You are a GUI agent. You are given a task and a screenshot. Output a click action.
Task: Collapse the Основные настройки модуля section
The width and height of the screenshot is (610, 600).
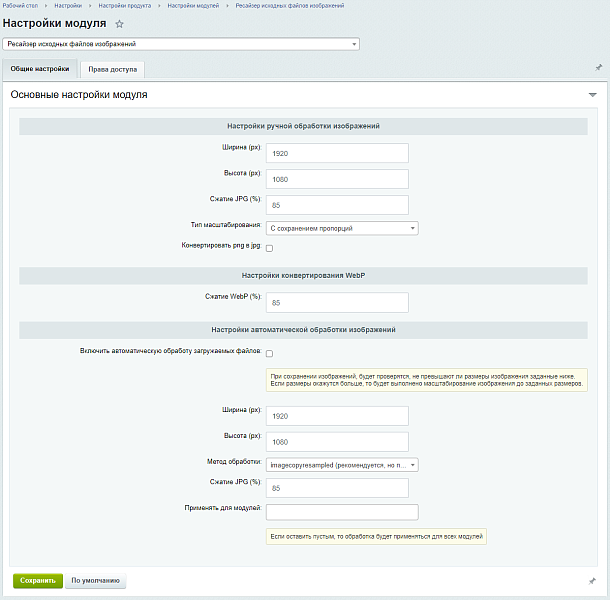592,94
